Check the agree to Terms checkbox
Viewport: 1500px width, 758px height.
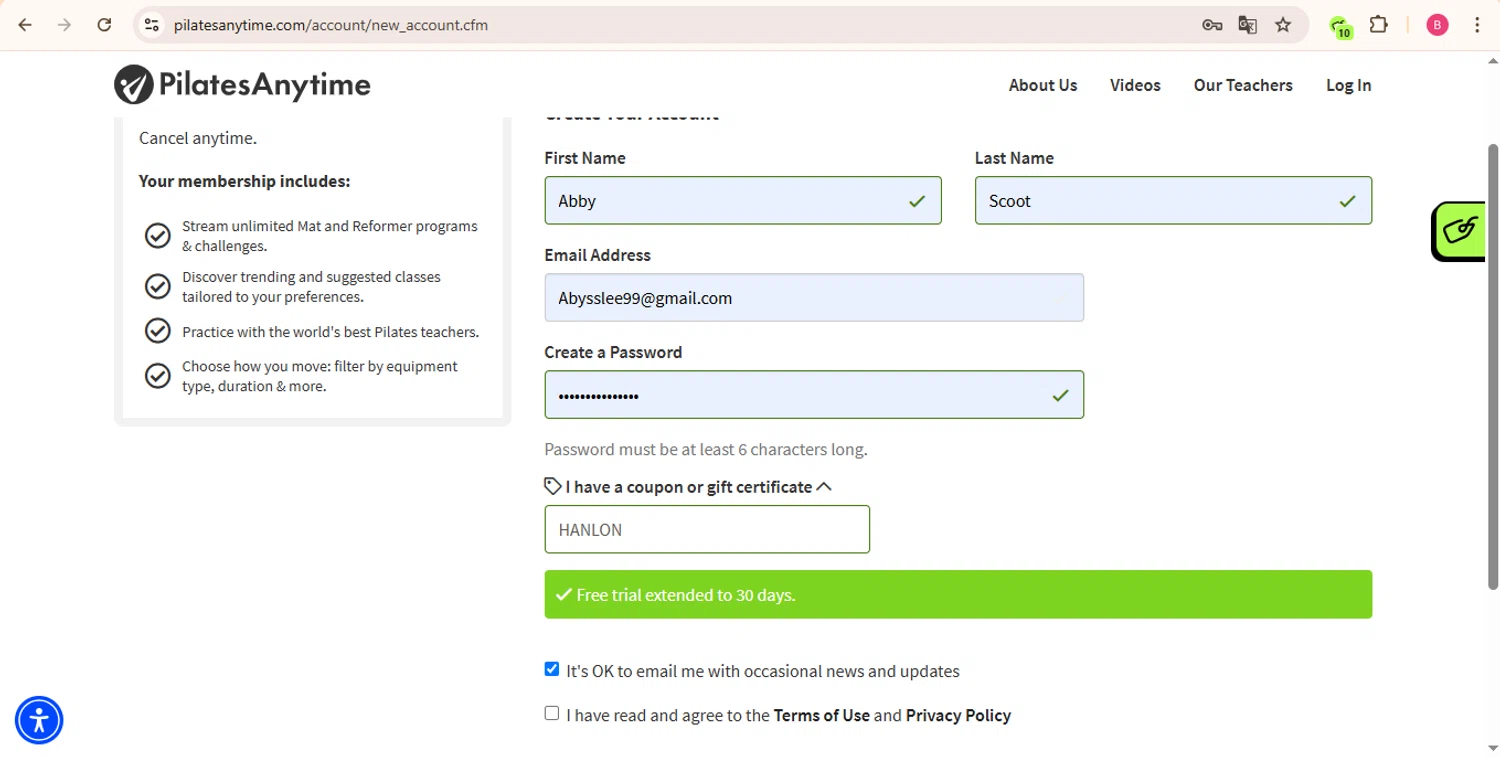[x=552, y=713]
